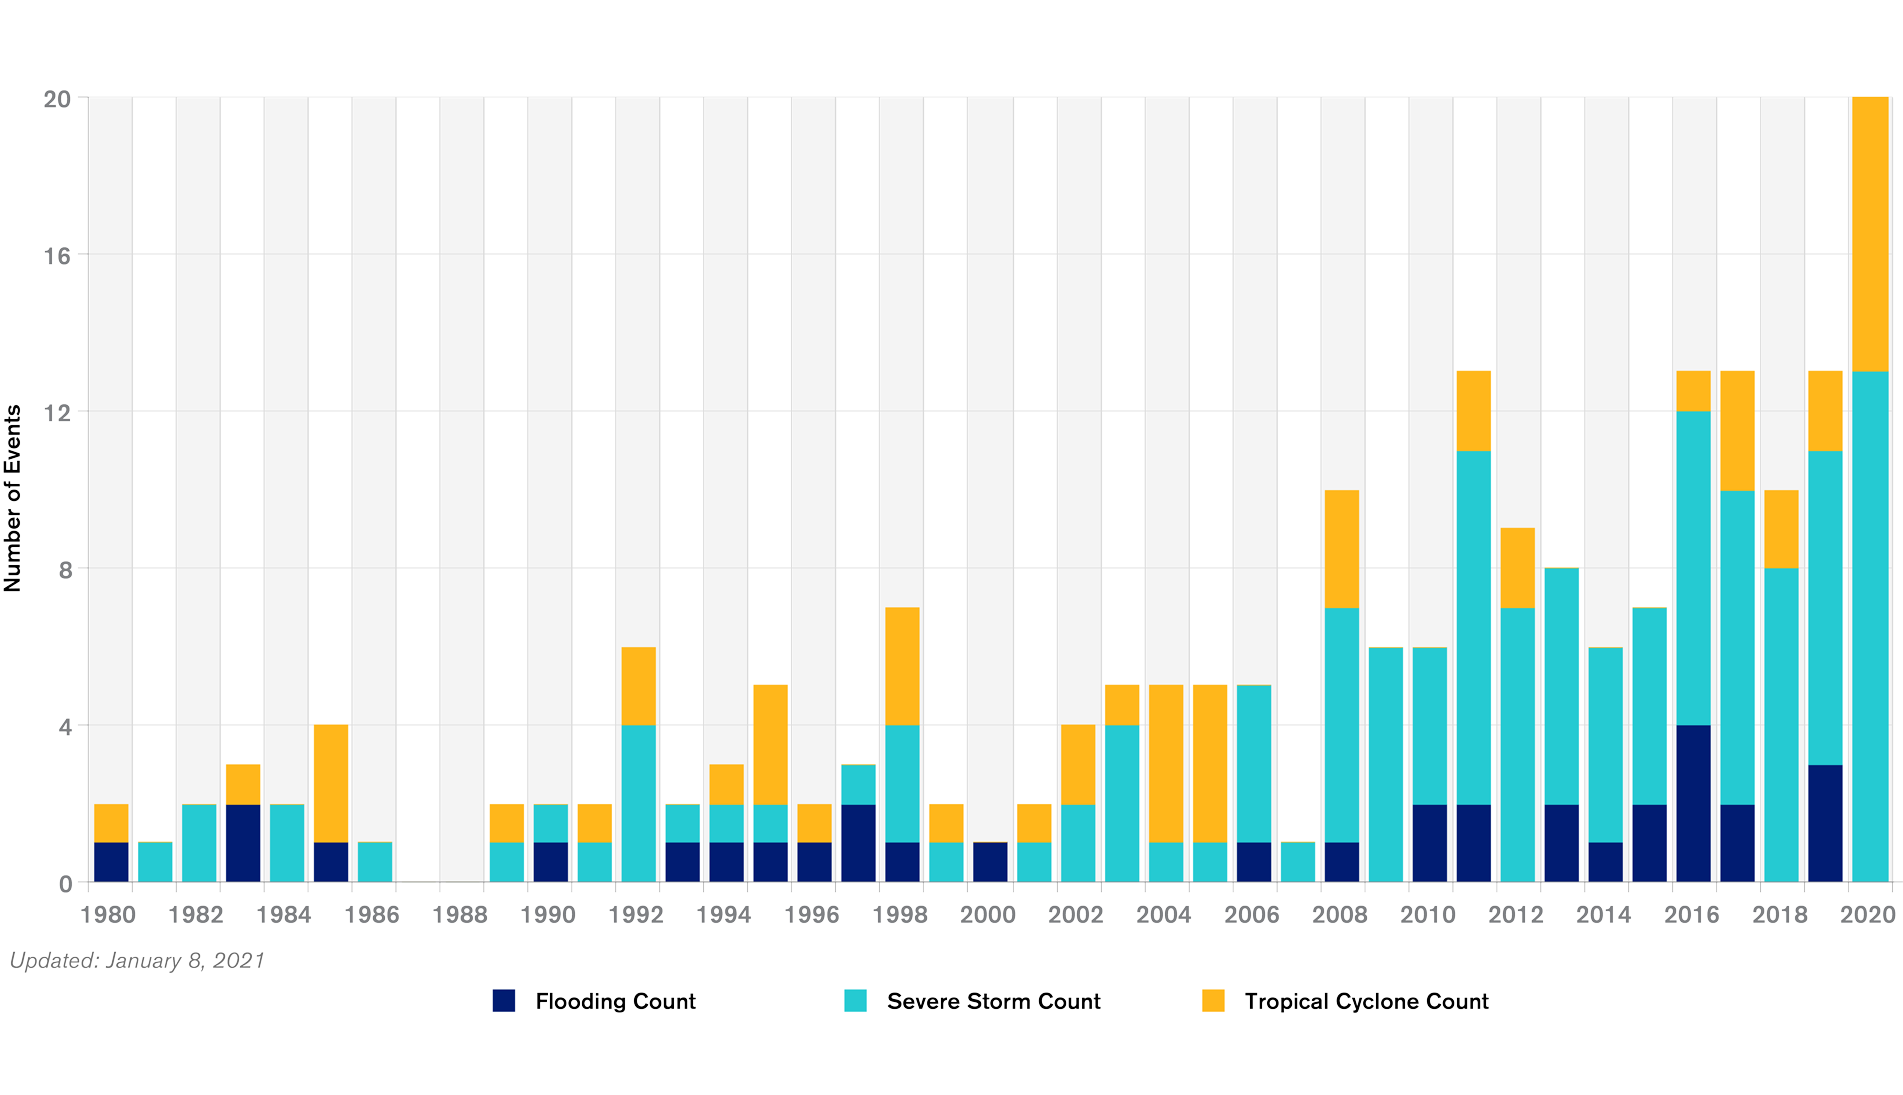This screenshot has width=1903, height=1095.
Task: Click the 1985 tropical cyclone orange segment
Action: tap(331, 784)
